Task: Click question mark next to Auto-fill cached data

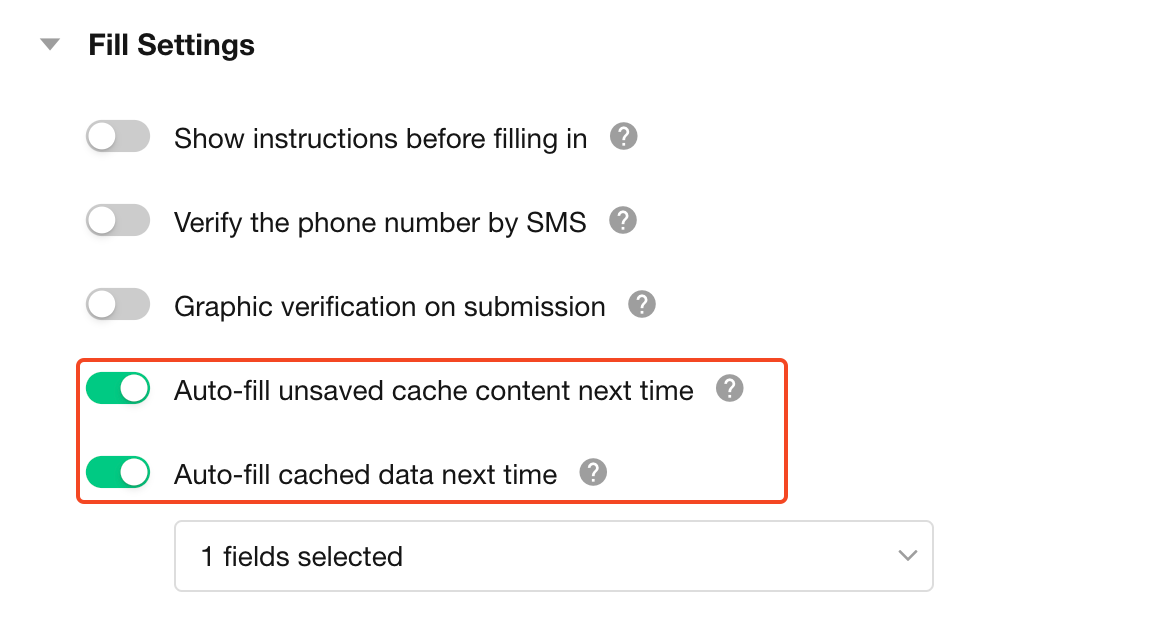Action: coord(594,472)
